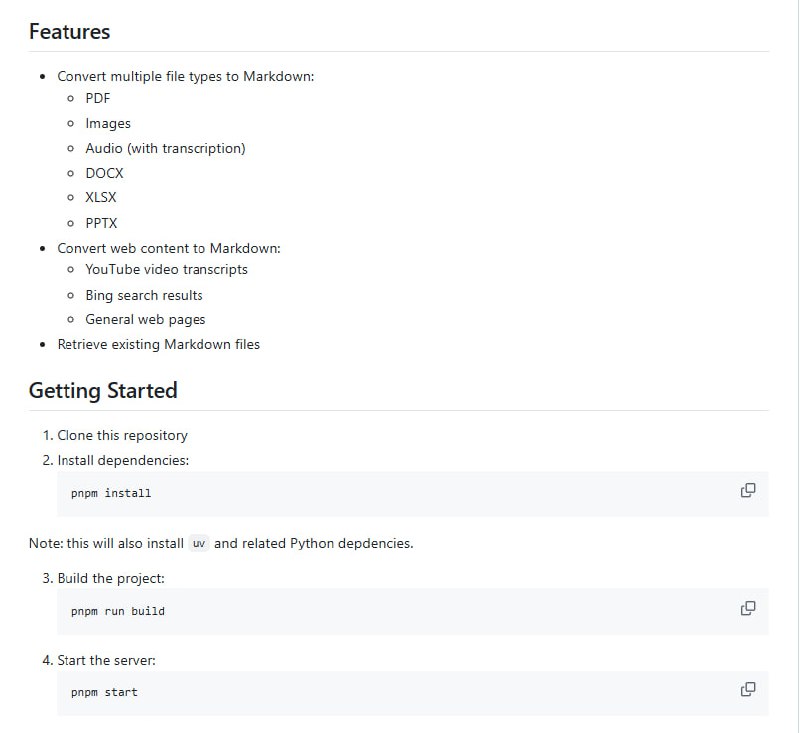This screenshot has height=733, width=800.
Task: Click the Clone this repository step
Action: click(x=122, y=435)
